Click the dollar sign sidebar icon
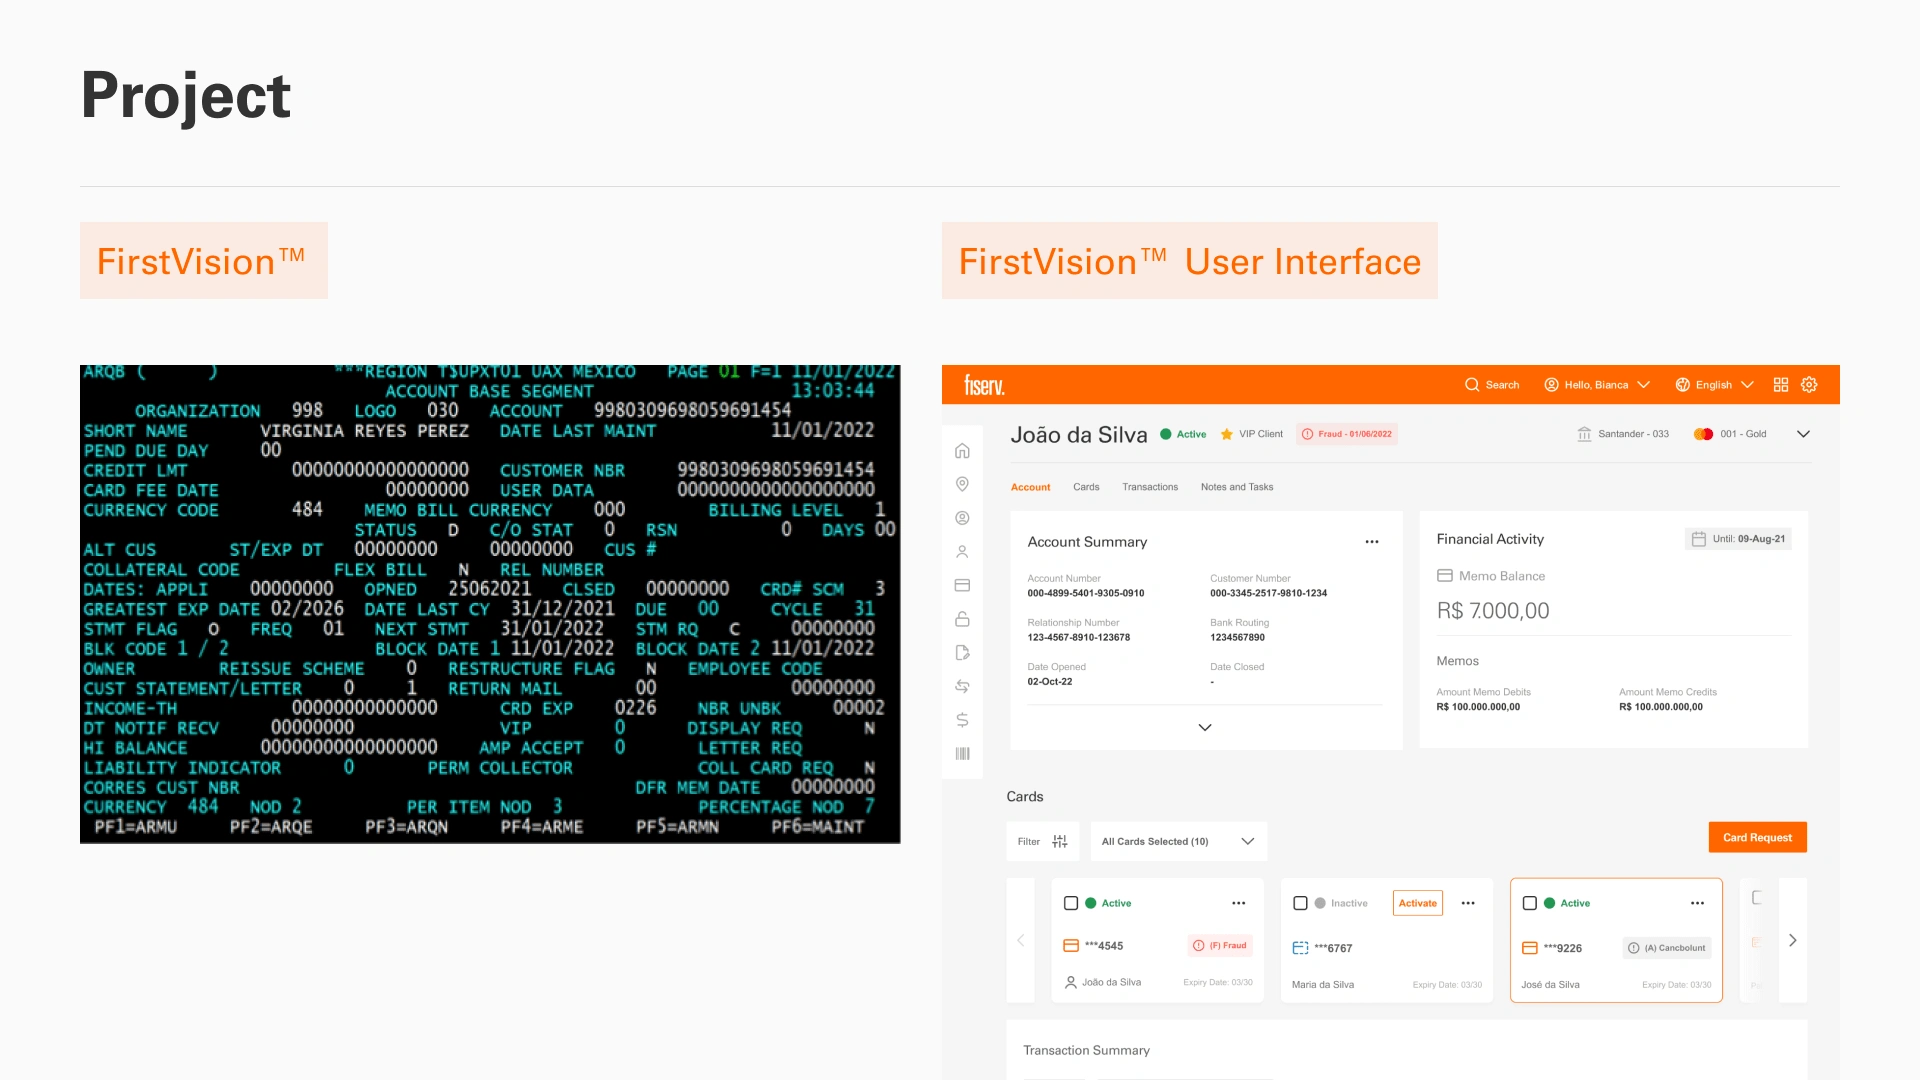 click(x=962, y=720)
